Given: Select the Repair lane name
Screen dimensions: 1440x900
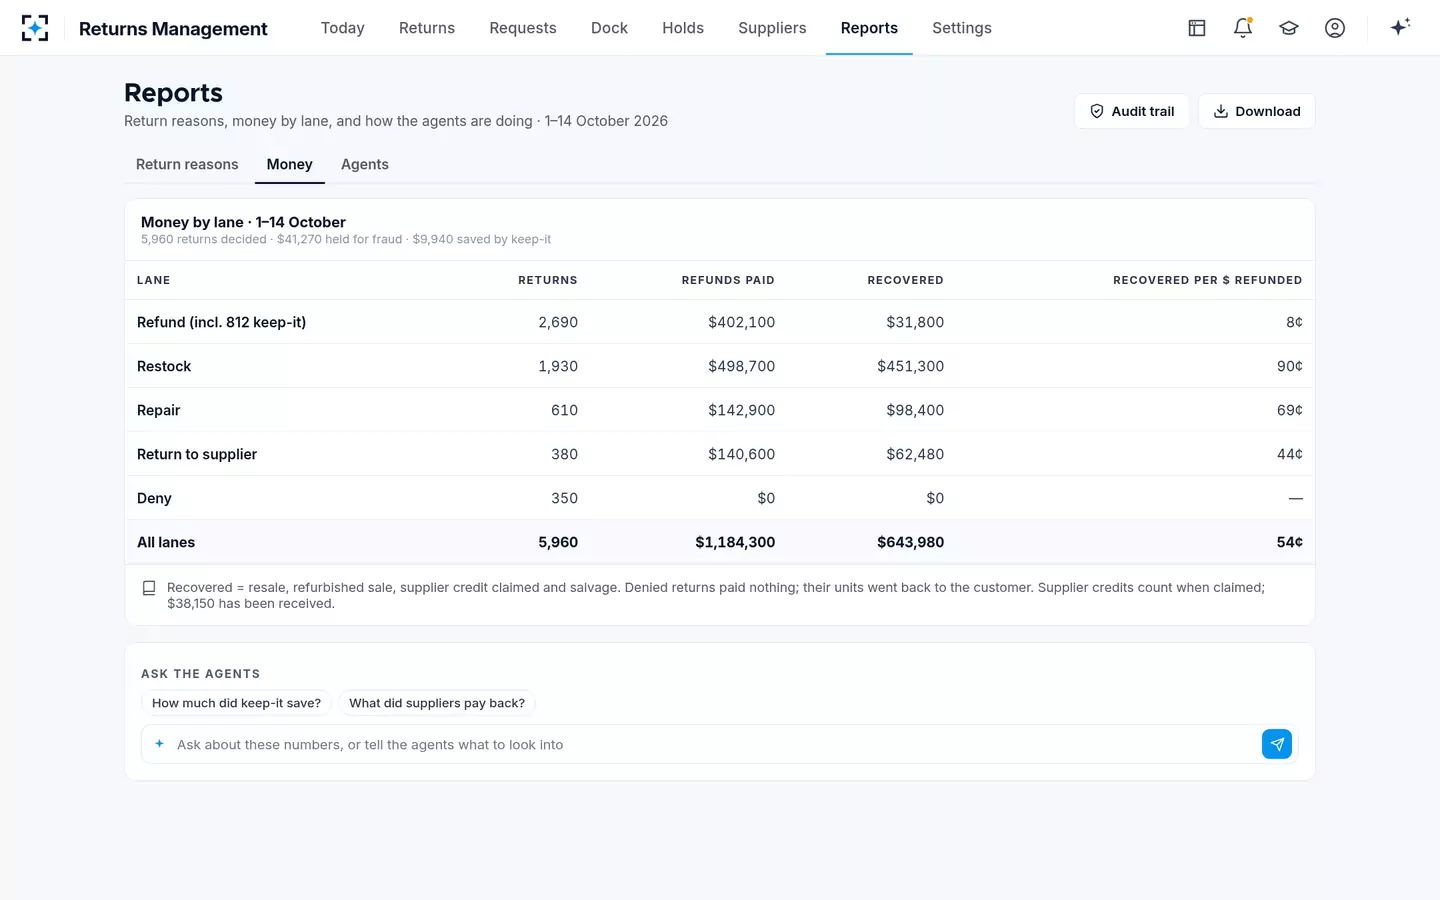Looking at the screenshot, I should [x=159, y=410].
